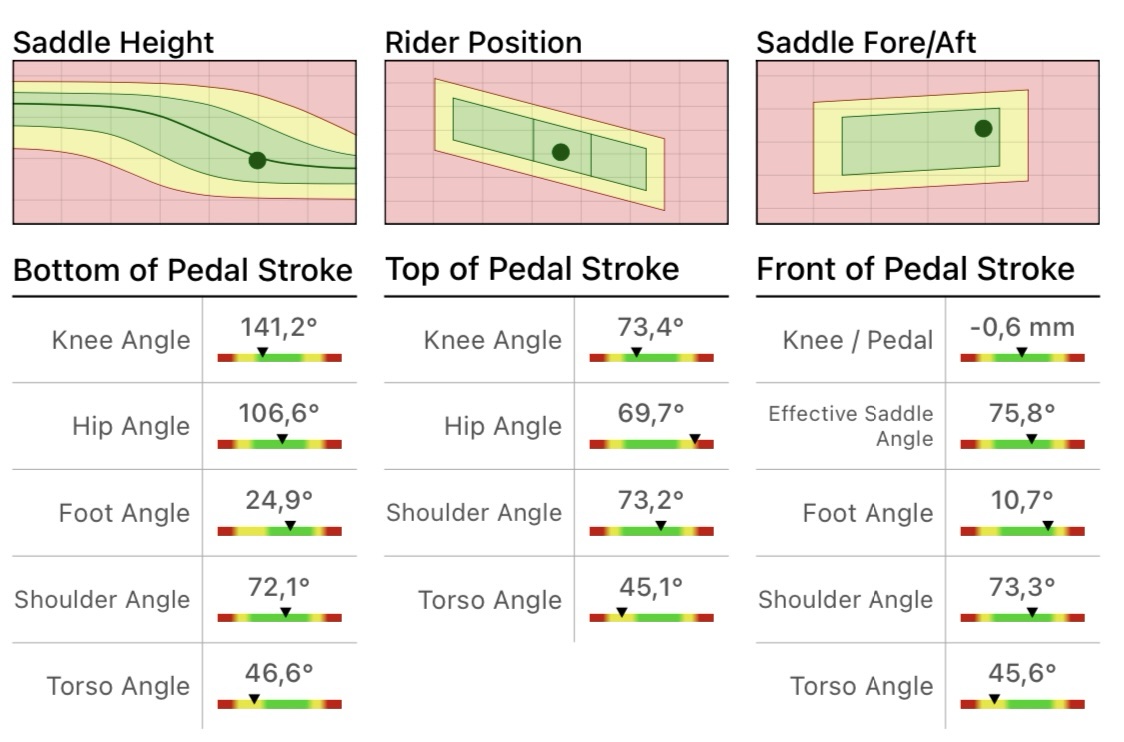Click the range bar under 10,7° foot angle
The width and height of the screenshot is (1124, 742).
[x=1022, y=531]
